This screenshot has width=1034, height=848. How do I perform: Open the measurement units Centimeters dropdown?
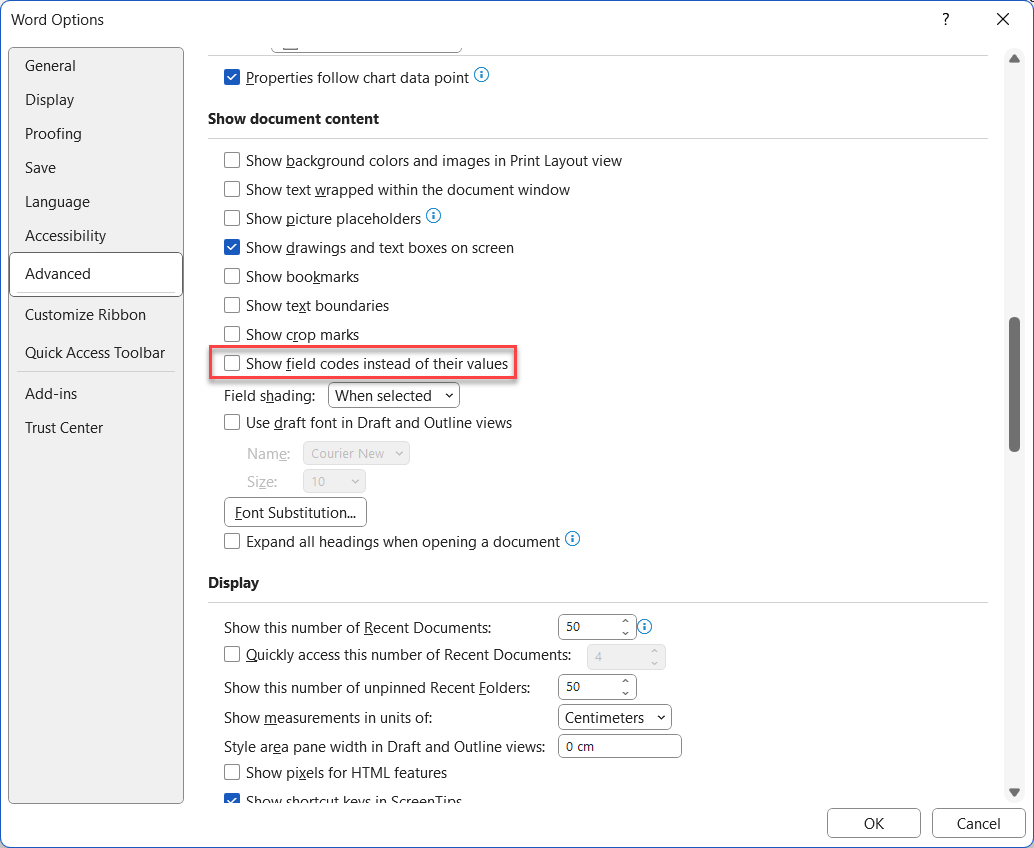[x=615, y=717]
